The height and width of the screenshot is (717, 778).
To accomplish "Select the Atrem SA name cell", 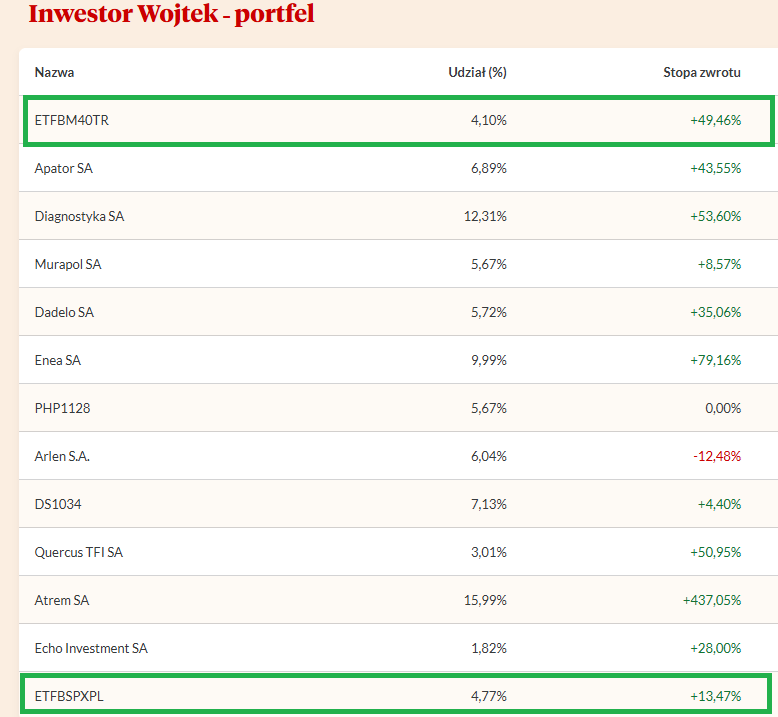I will [x=62, y=600].
